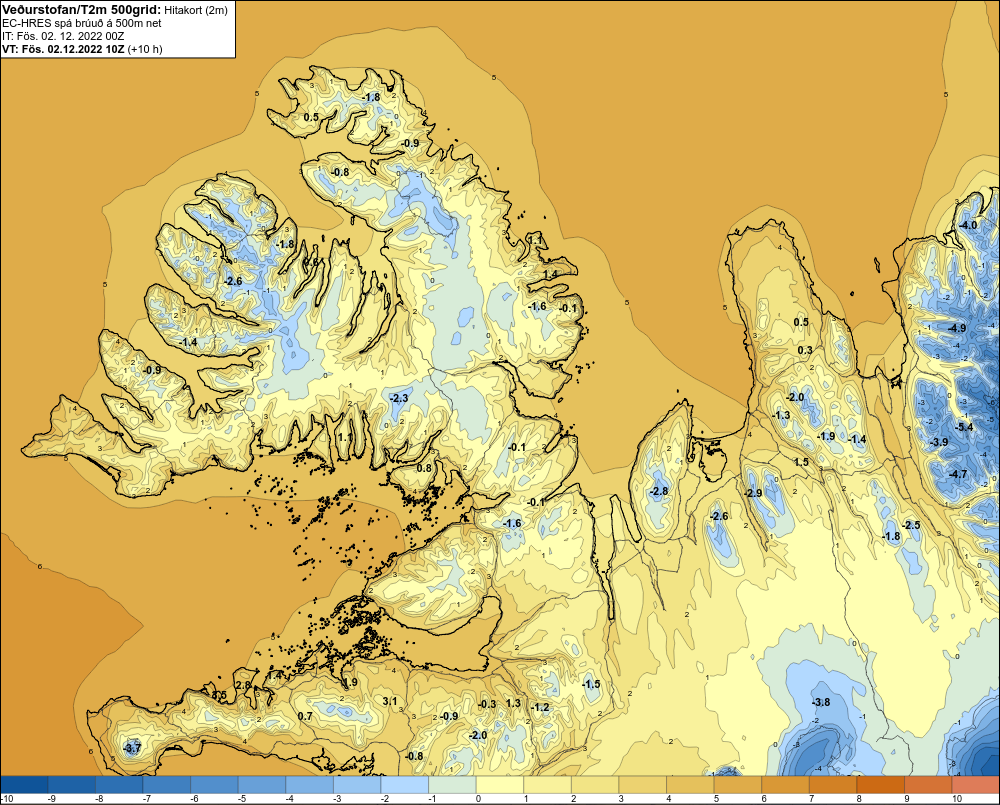1000x805 pixels.
Task: Click the 0.8 temperature value
Action: tap(423, 468)
